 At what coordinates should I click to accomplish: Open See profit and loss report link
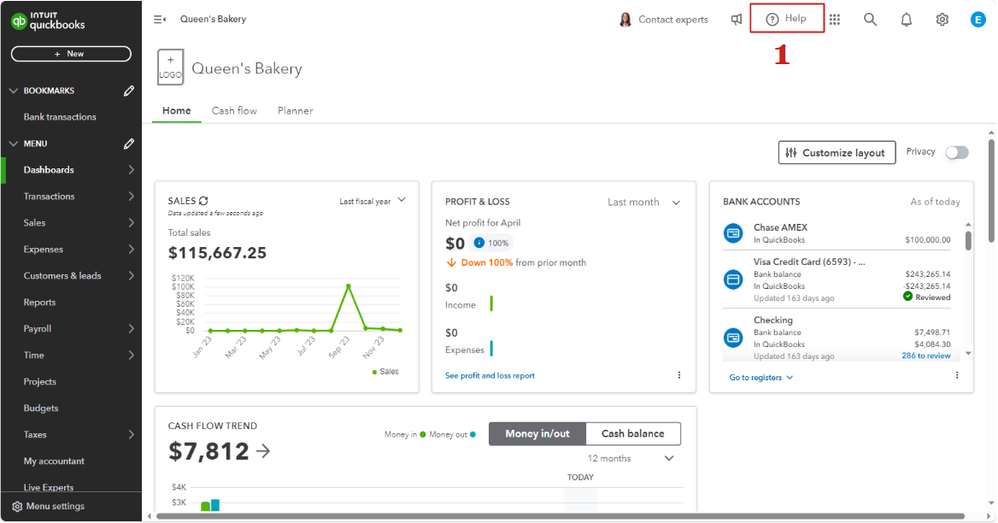pos(490,376)
